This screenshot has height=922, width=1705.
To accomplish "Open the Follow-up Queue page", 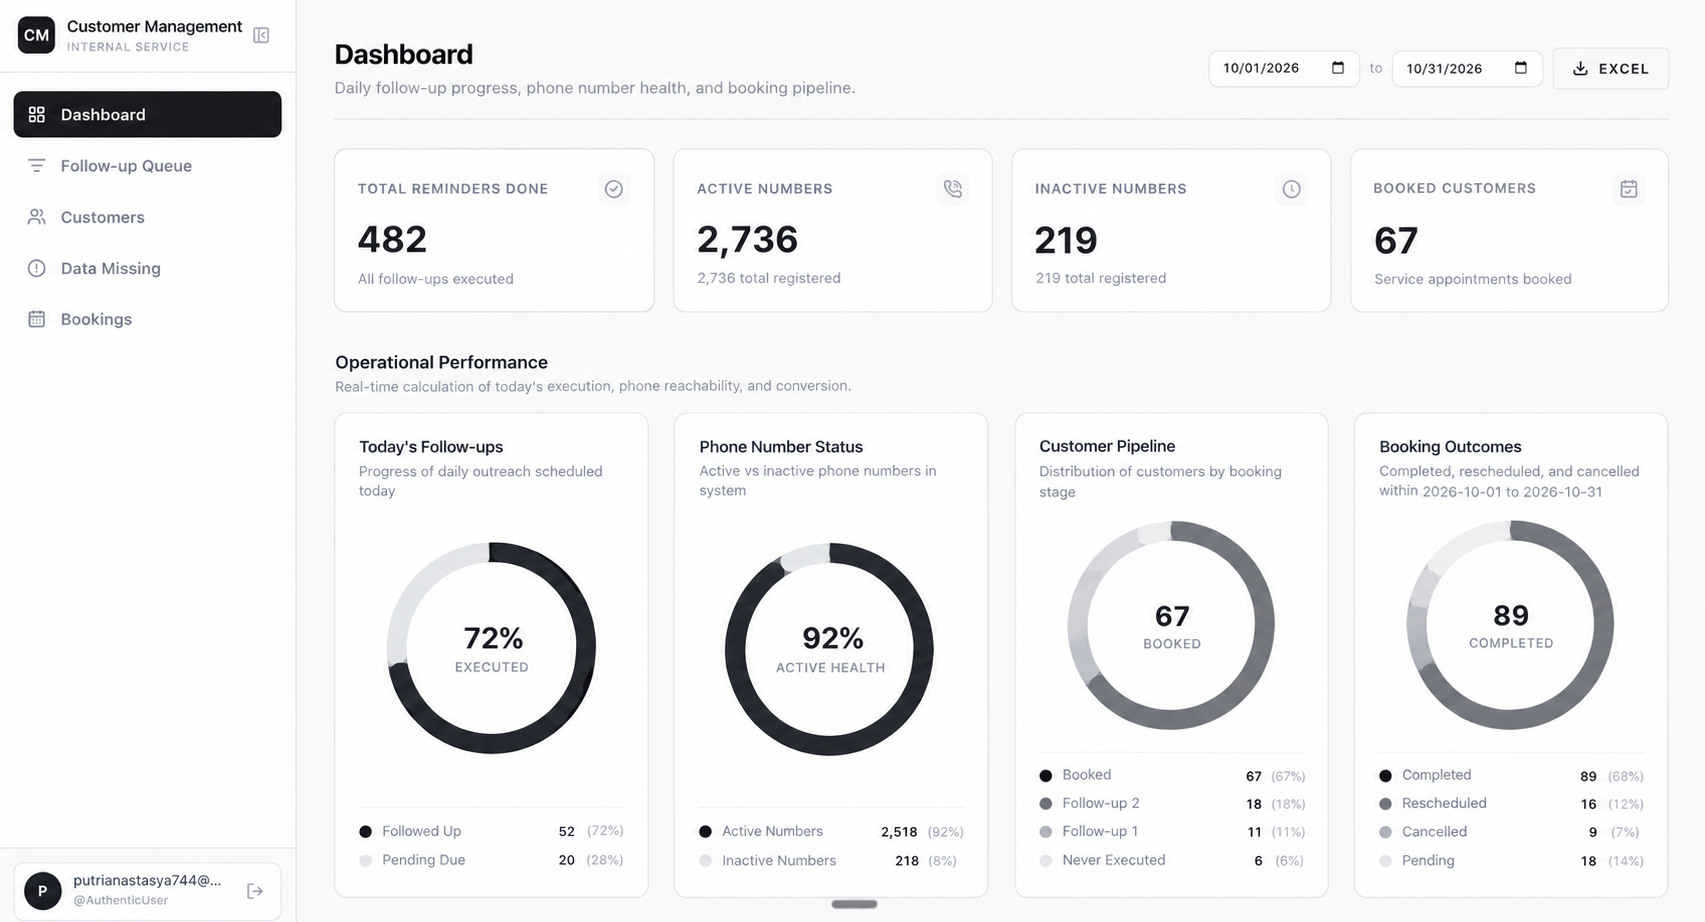I will click(147, 166).
